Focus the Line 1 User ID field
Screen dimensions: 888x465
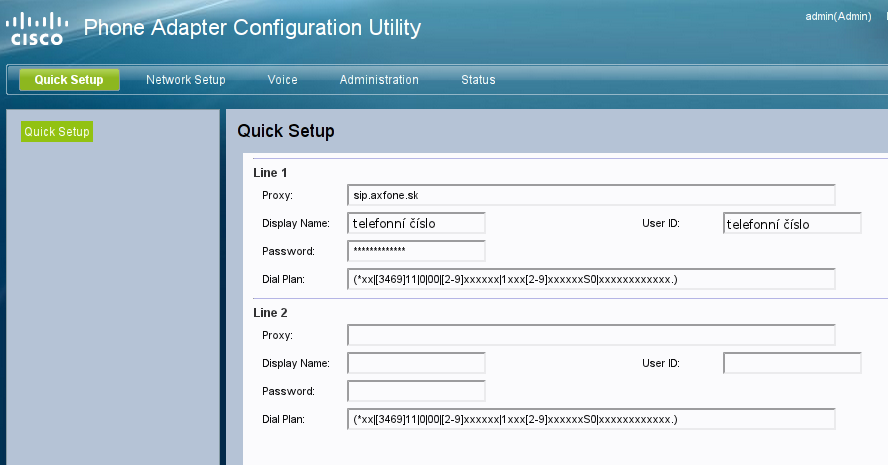(x=792, y=223)
